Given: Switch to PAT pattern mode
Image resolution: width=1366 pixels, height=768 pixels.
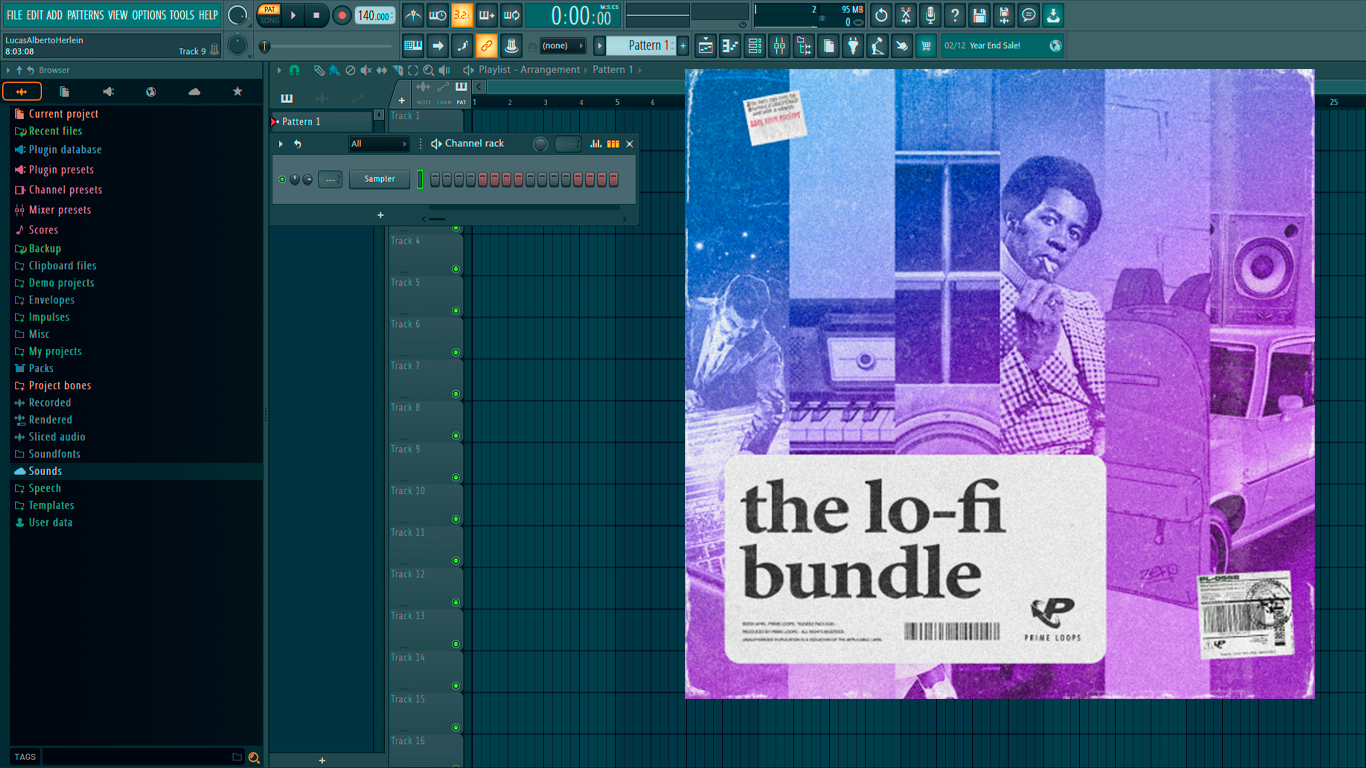Looking at the screenshot, I should 270,9.
